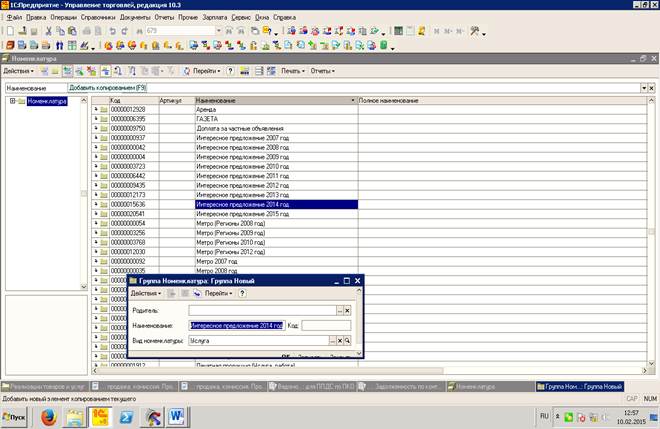Expand the Номенклатура tree root node
The height and width of the screenshot is (429, 660).
click(x=13, y=101)
